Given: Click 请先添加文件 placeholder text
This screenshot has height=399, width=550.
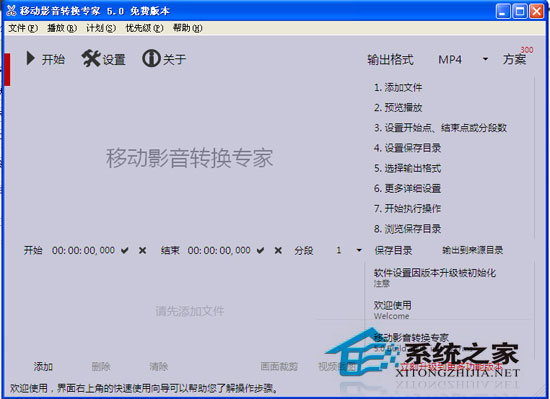Looking at the screenshot, I should (190, 311).
